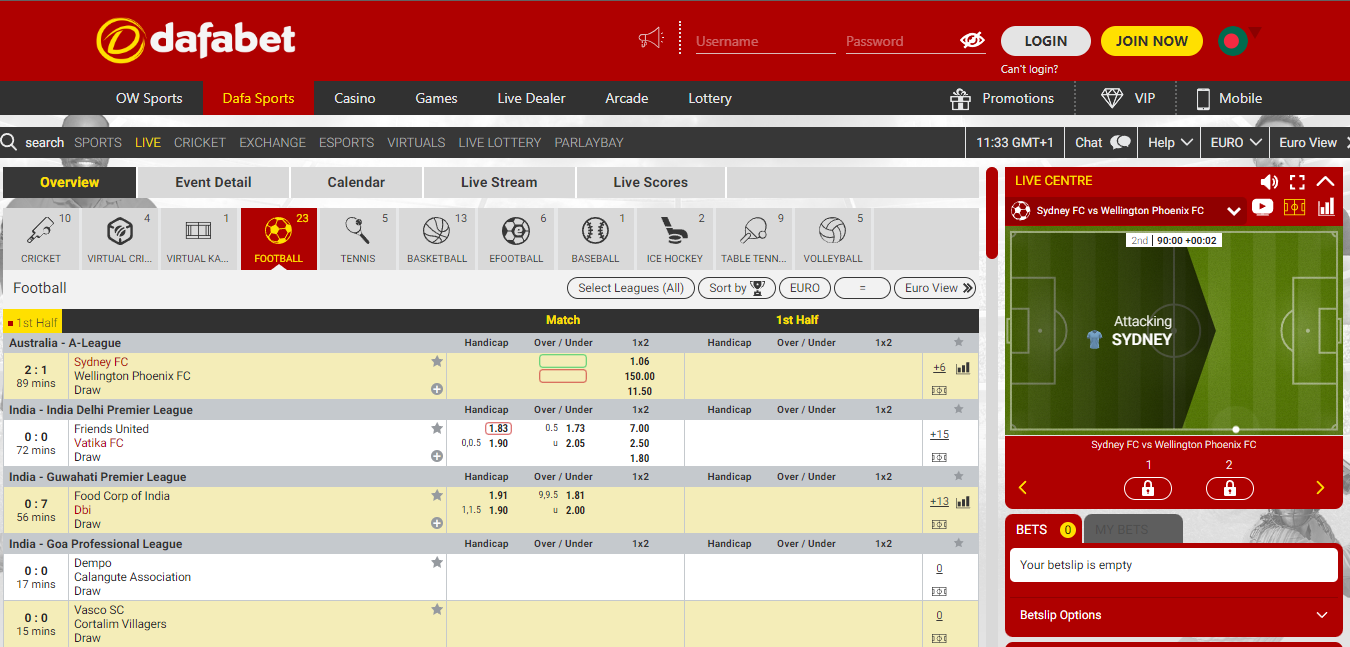This screenshot has height=647, width=1350.
Task: Open the Casino menu item
Action: (x=355, y=98)
